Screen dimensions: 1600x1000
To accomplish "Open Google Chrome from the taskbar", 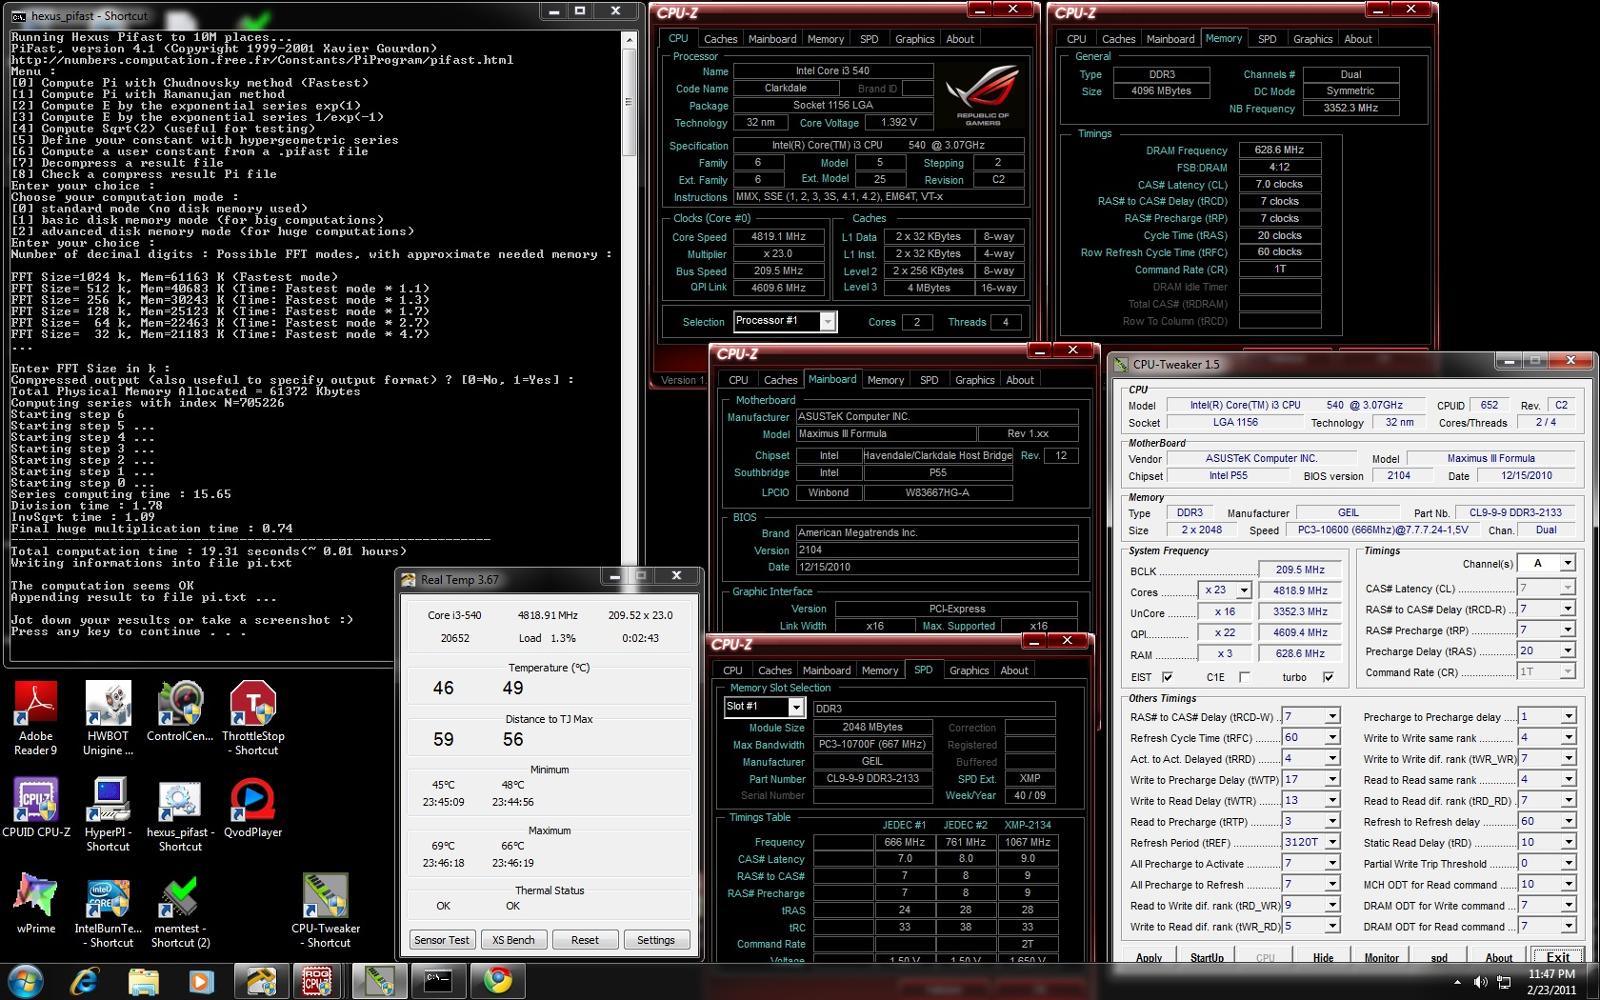I will [497, 981].
